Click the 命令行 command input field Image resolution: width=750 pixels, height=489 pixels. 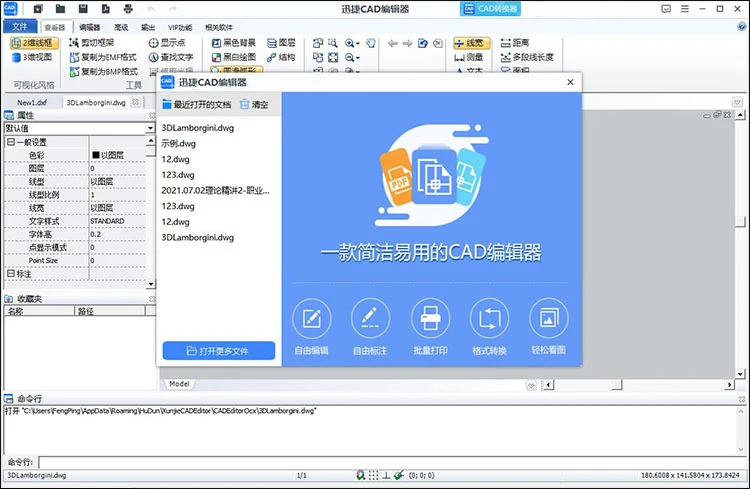(x=390, y=462)
